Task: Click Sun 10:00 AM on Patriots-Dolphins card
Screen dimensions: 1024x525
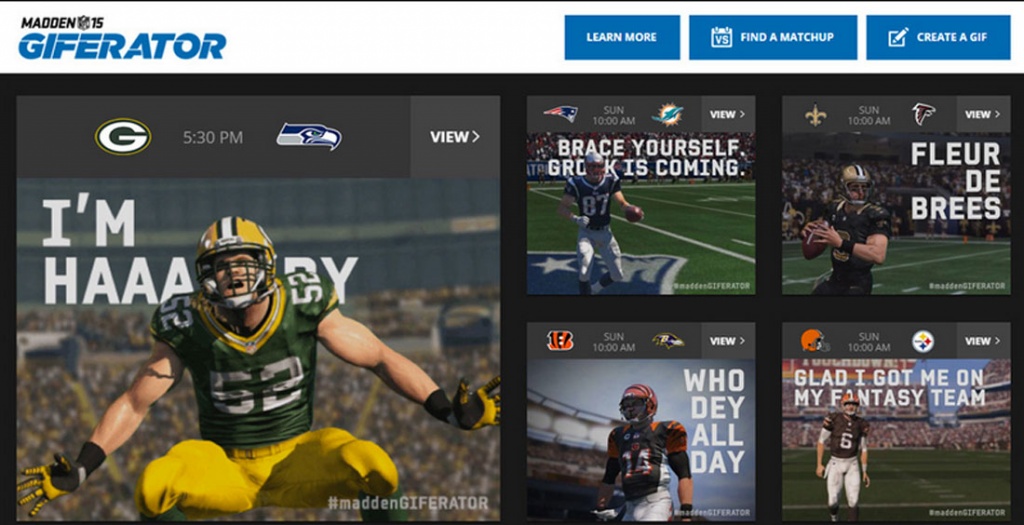Action: (613, 116)
